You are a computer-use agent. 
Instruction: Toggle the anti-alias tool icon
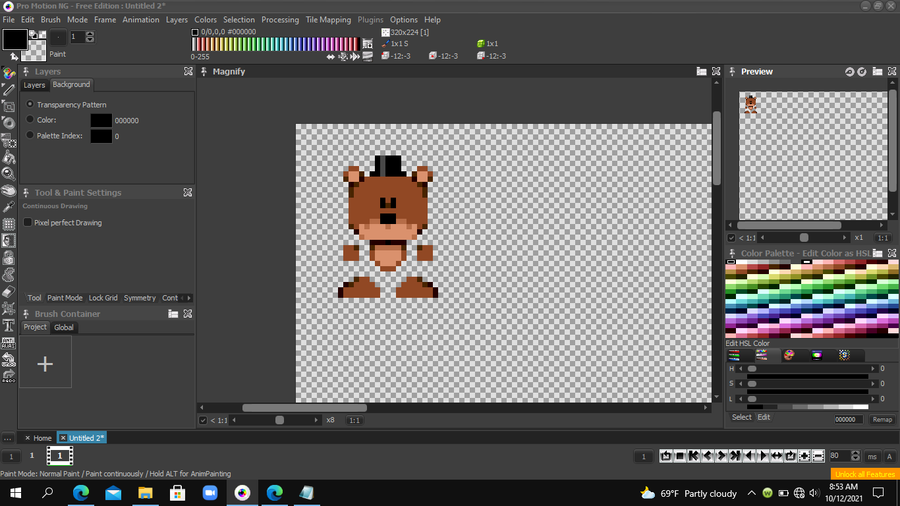point(9,343)
